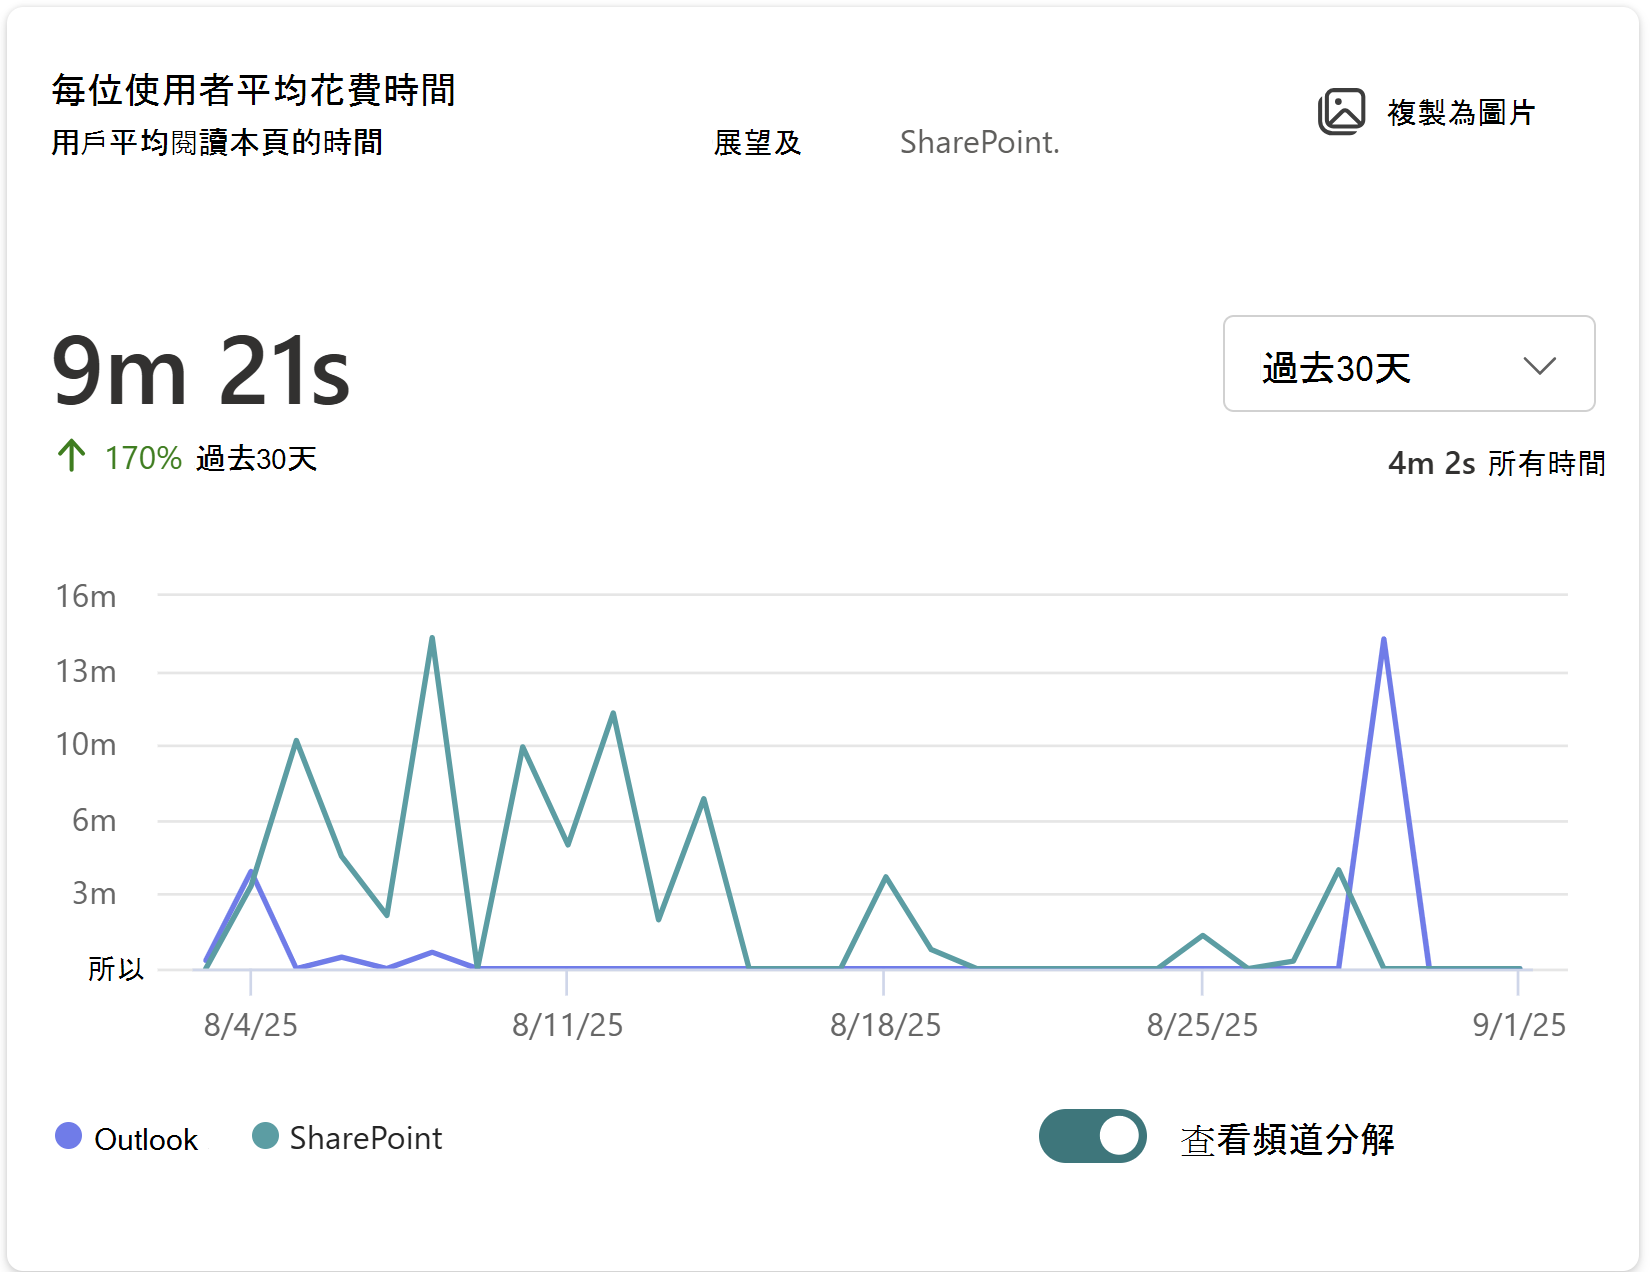
Task: Open the 過去30天 time range dropdown
Action: click(x=1409, y=364)
